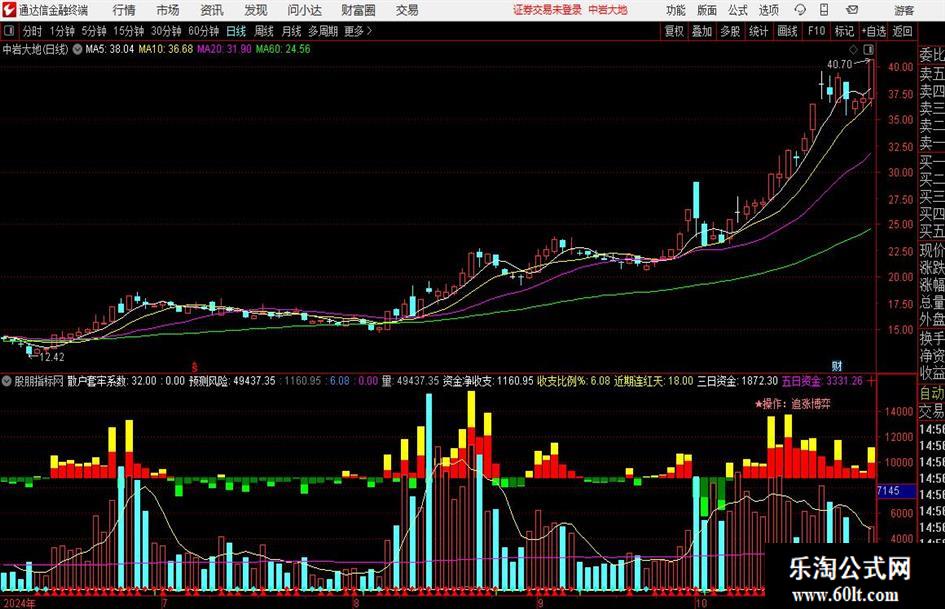Click the 画线 draw line button
945x609 pixels.
click(x=787, y=31)
